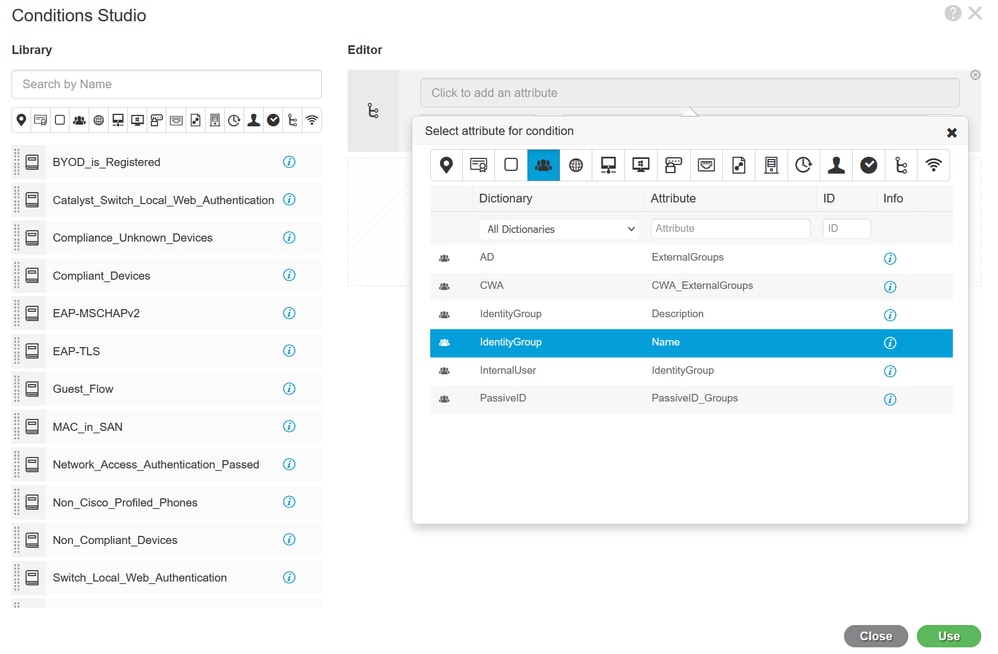Select Catalyst_Switch_Local_Web_Authentication library condition

166,200
